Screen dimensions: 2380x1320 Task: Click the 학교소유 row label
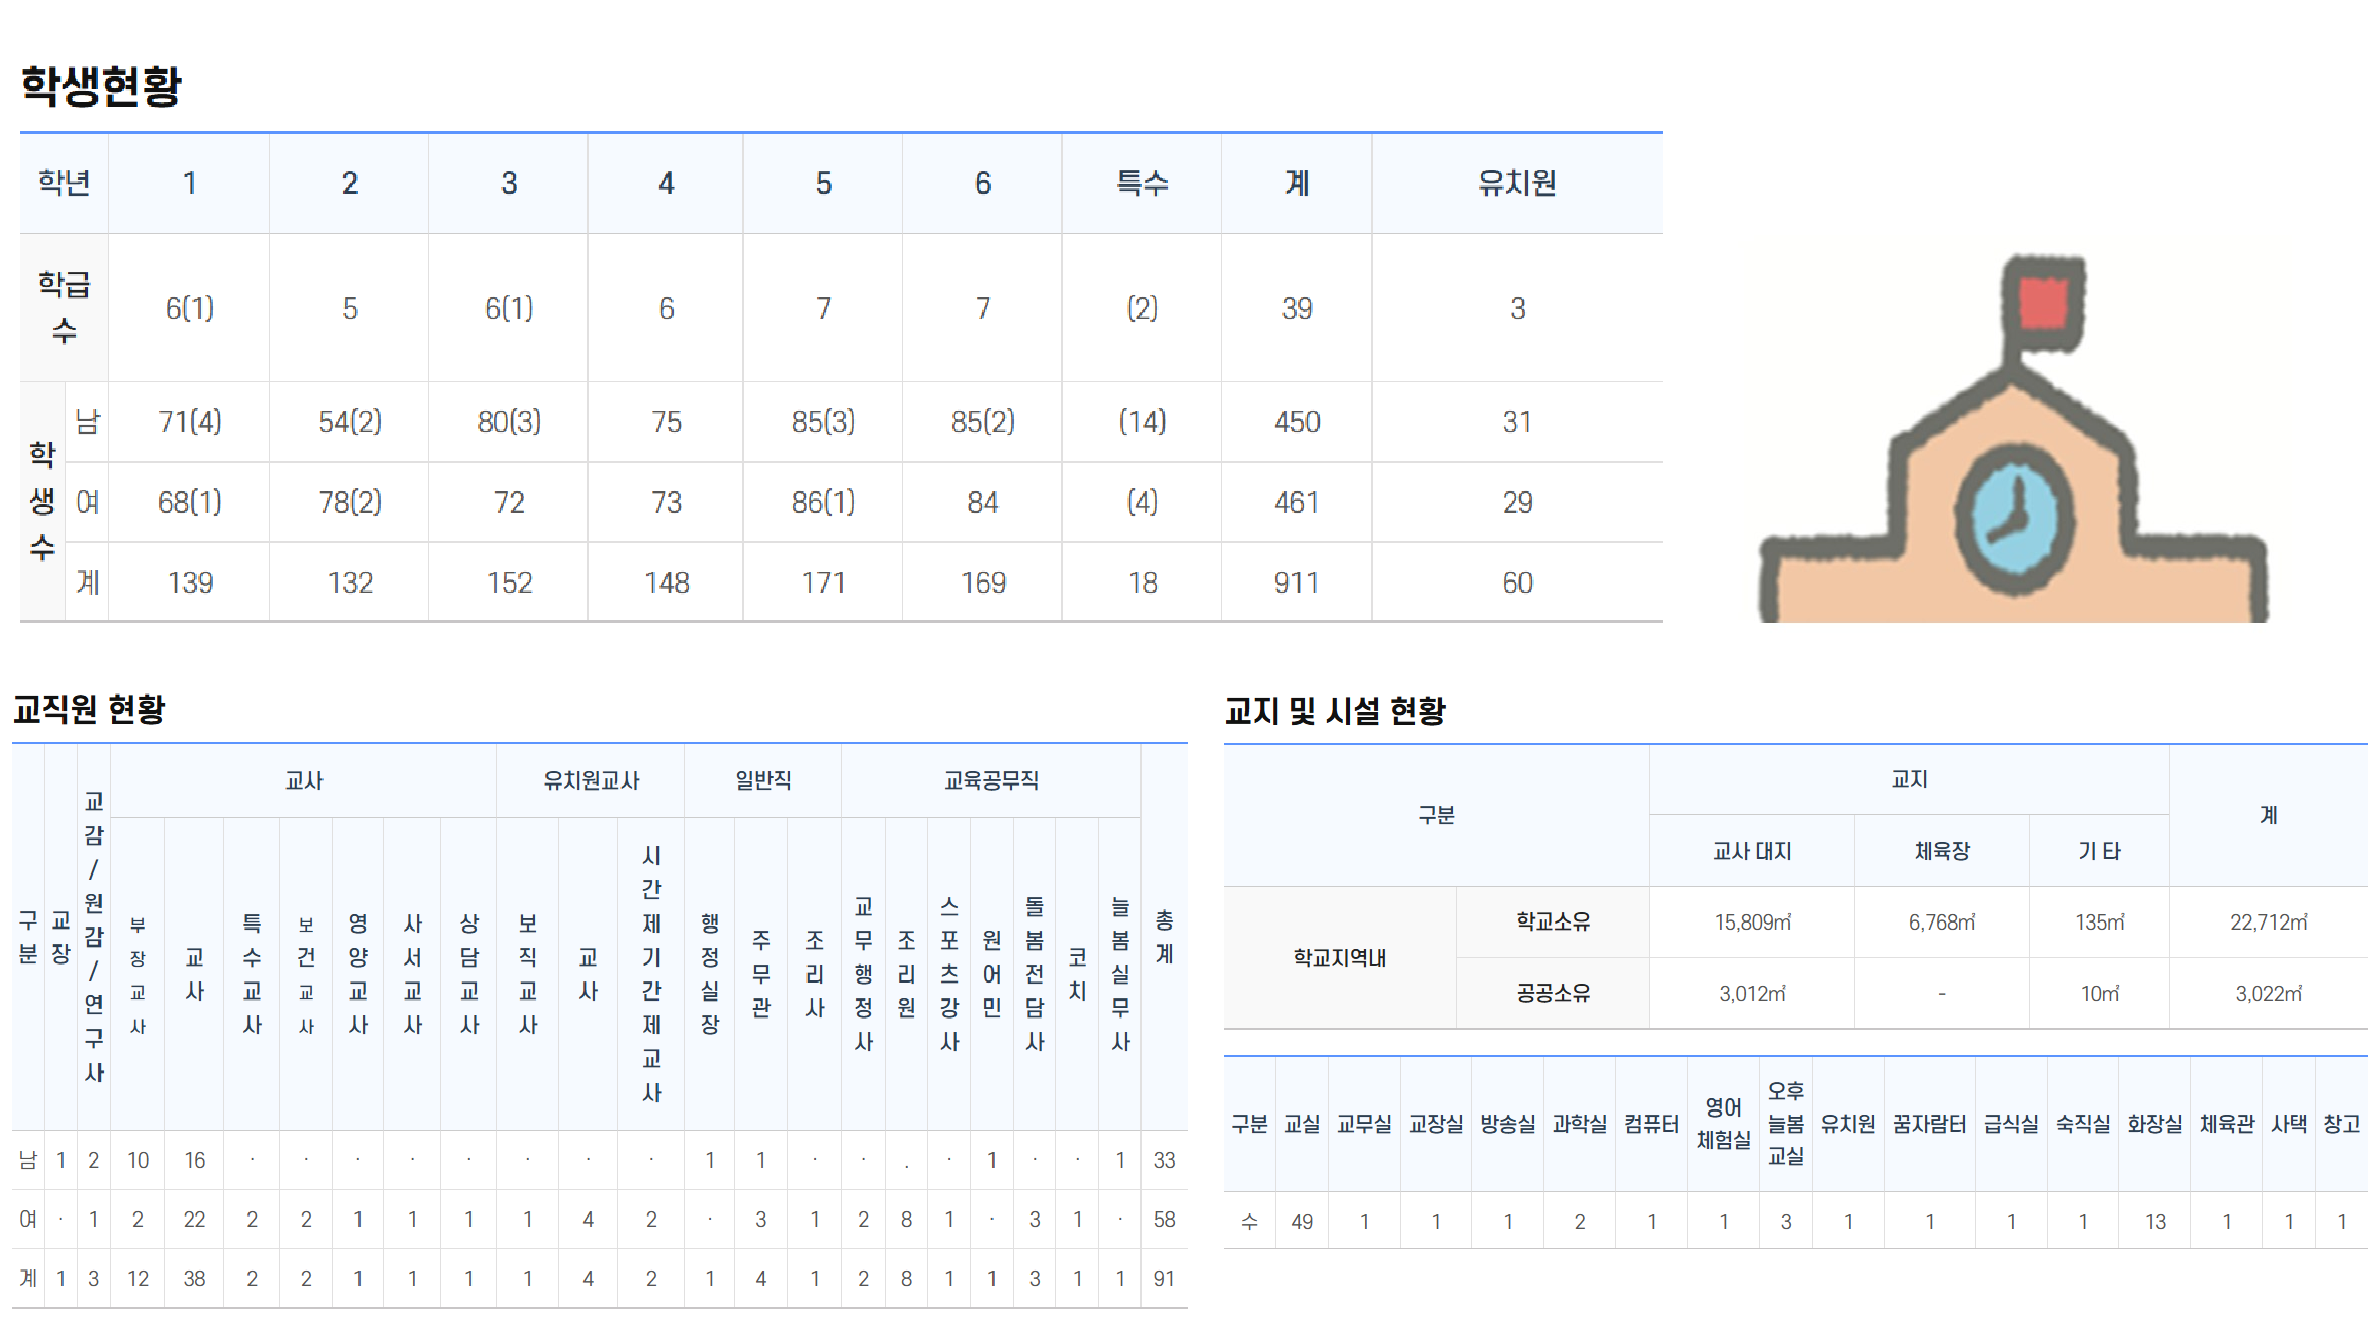click(x=1552, y=921)
